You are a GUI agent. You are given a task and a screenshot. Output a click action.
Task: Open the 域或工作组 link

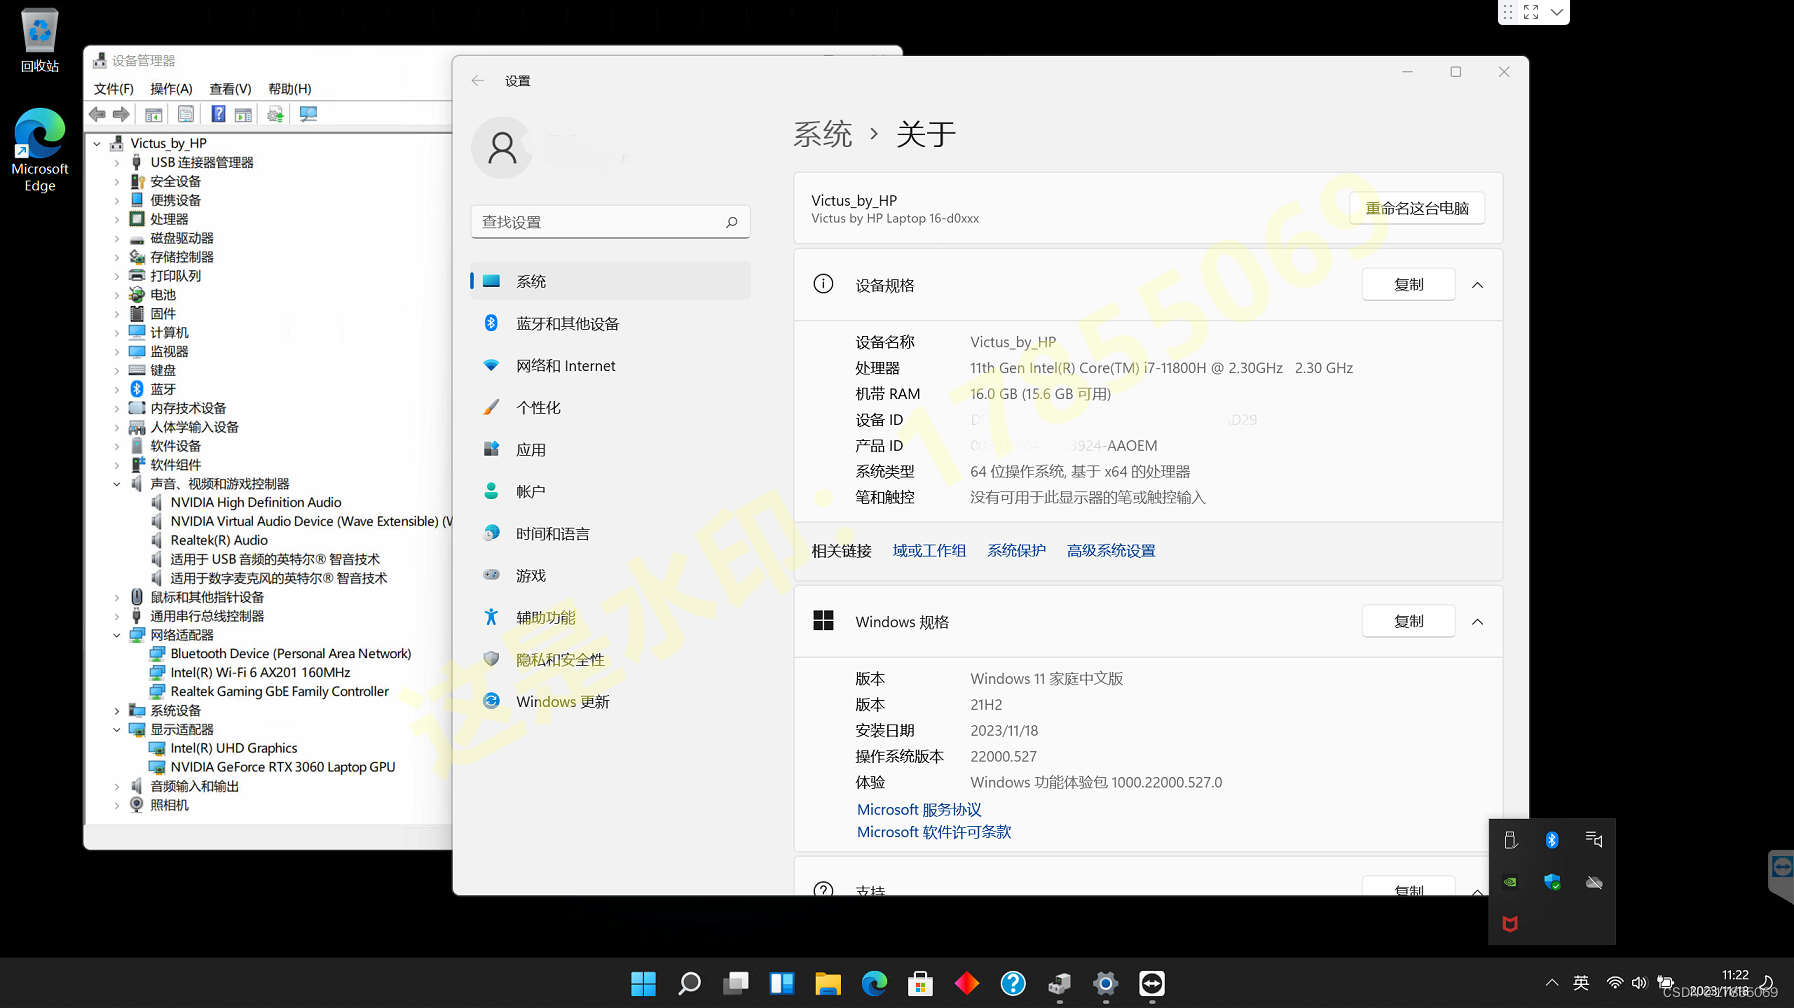929,551
